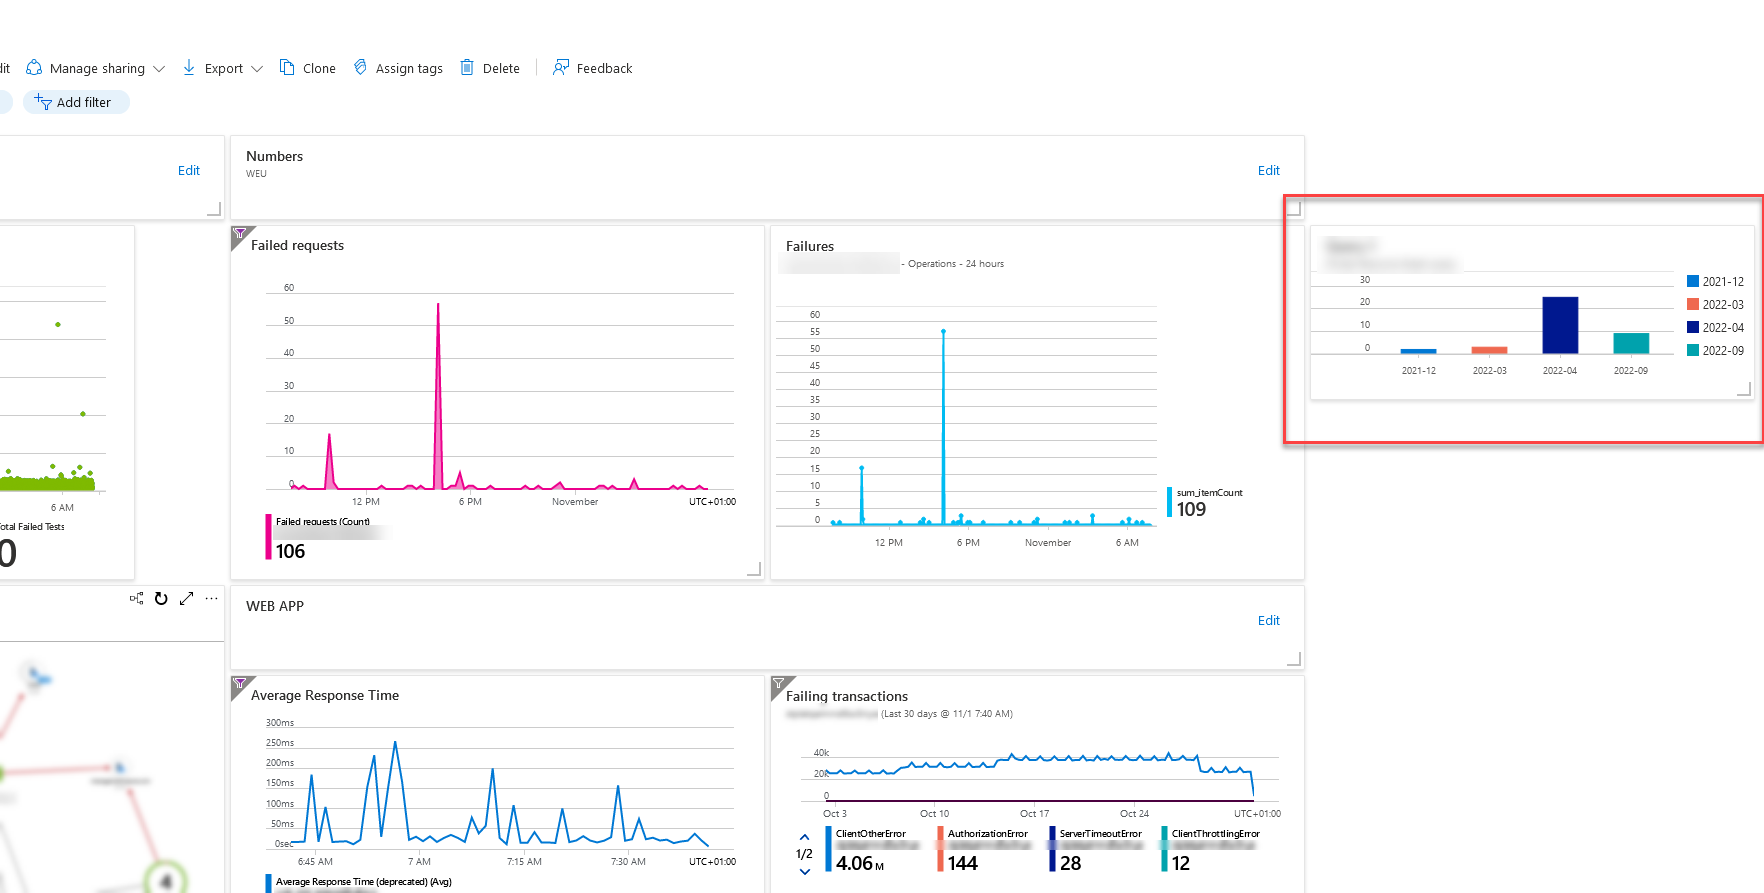1764x893 pixels.
Task: Open the ellipsis menu on map tile
Action: tap(211, 599)
